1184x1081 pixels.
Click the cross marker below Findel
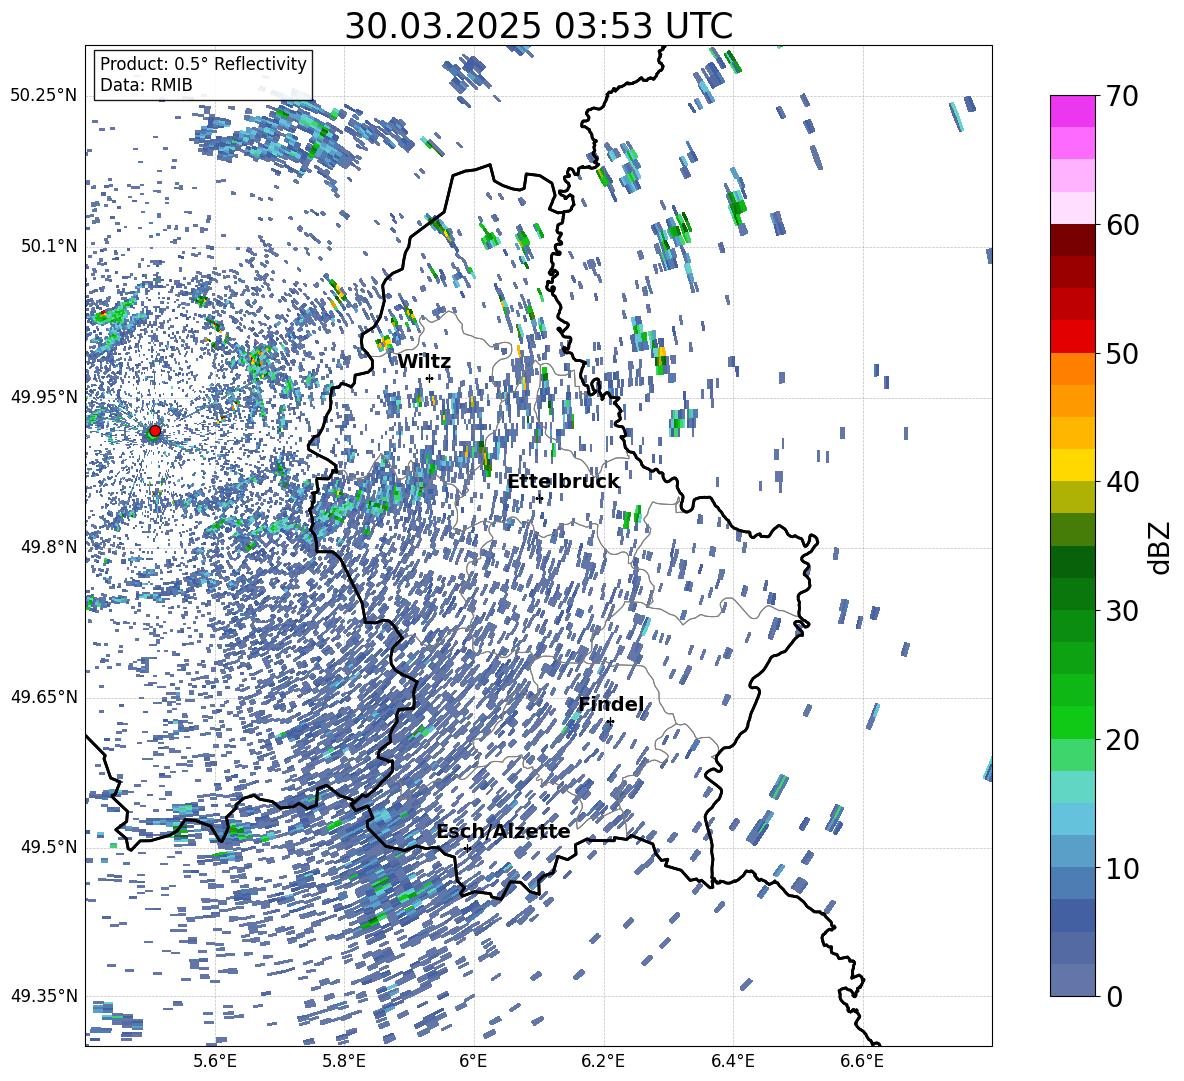(x=610, y=722)
